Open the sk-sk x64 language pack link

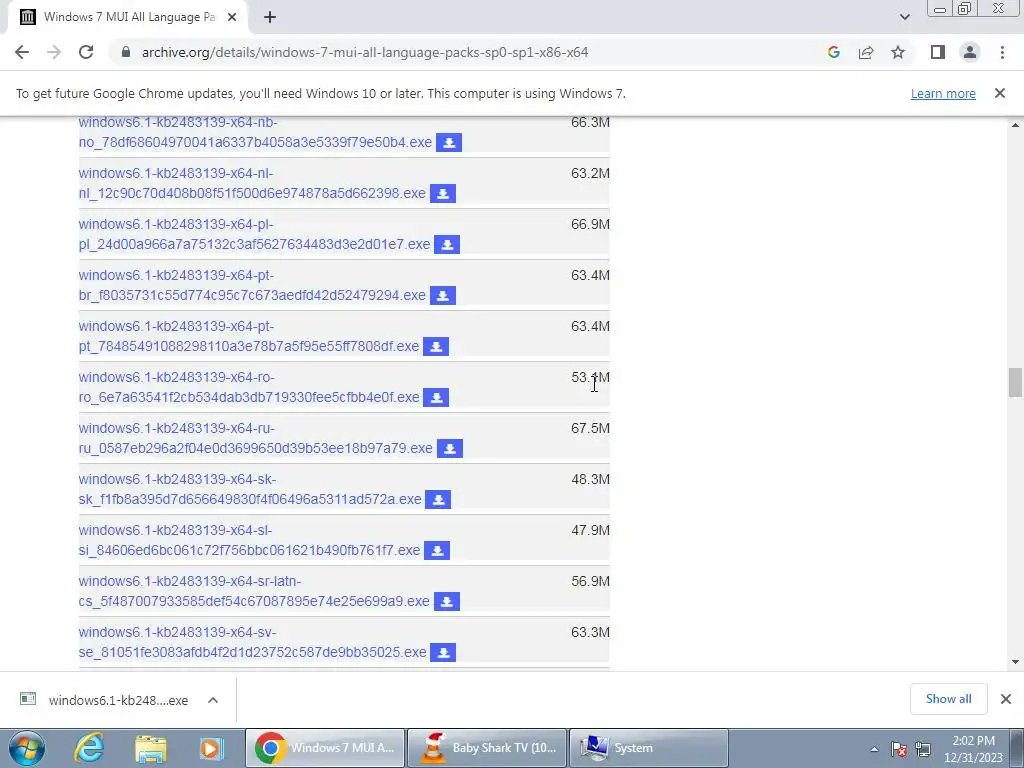click(250, 488)
